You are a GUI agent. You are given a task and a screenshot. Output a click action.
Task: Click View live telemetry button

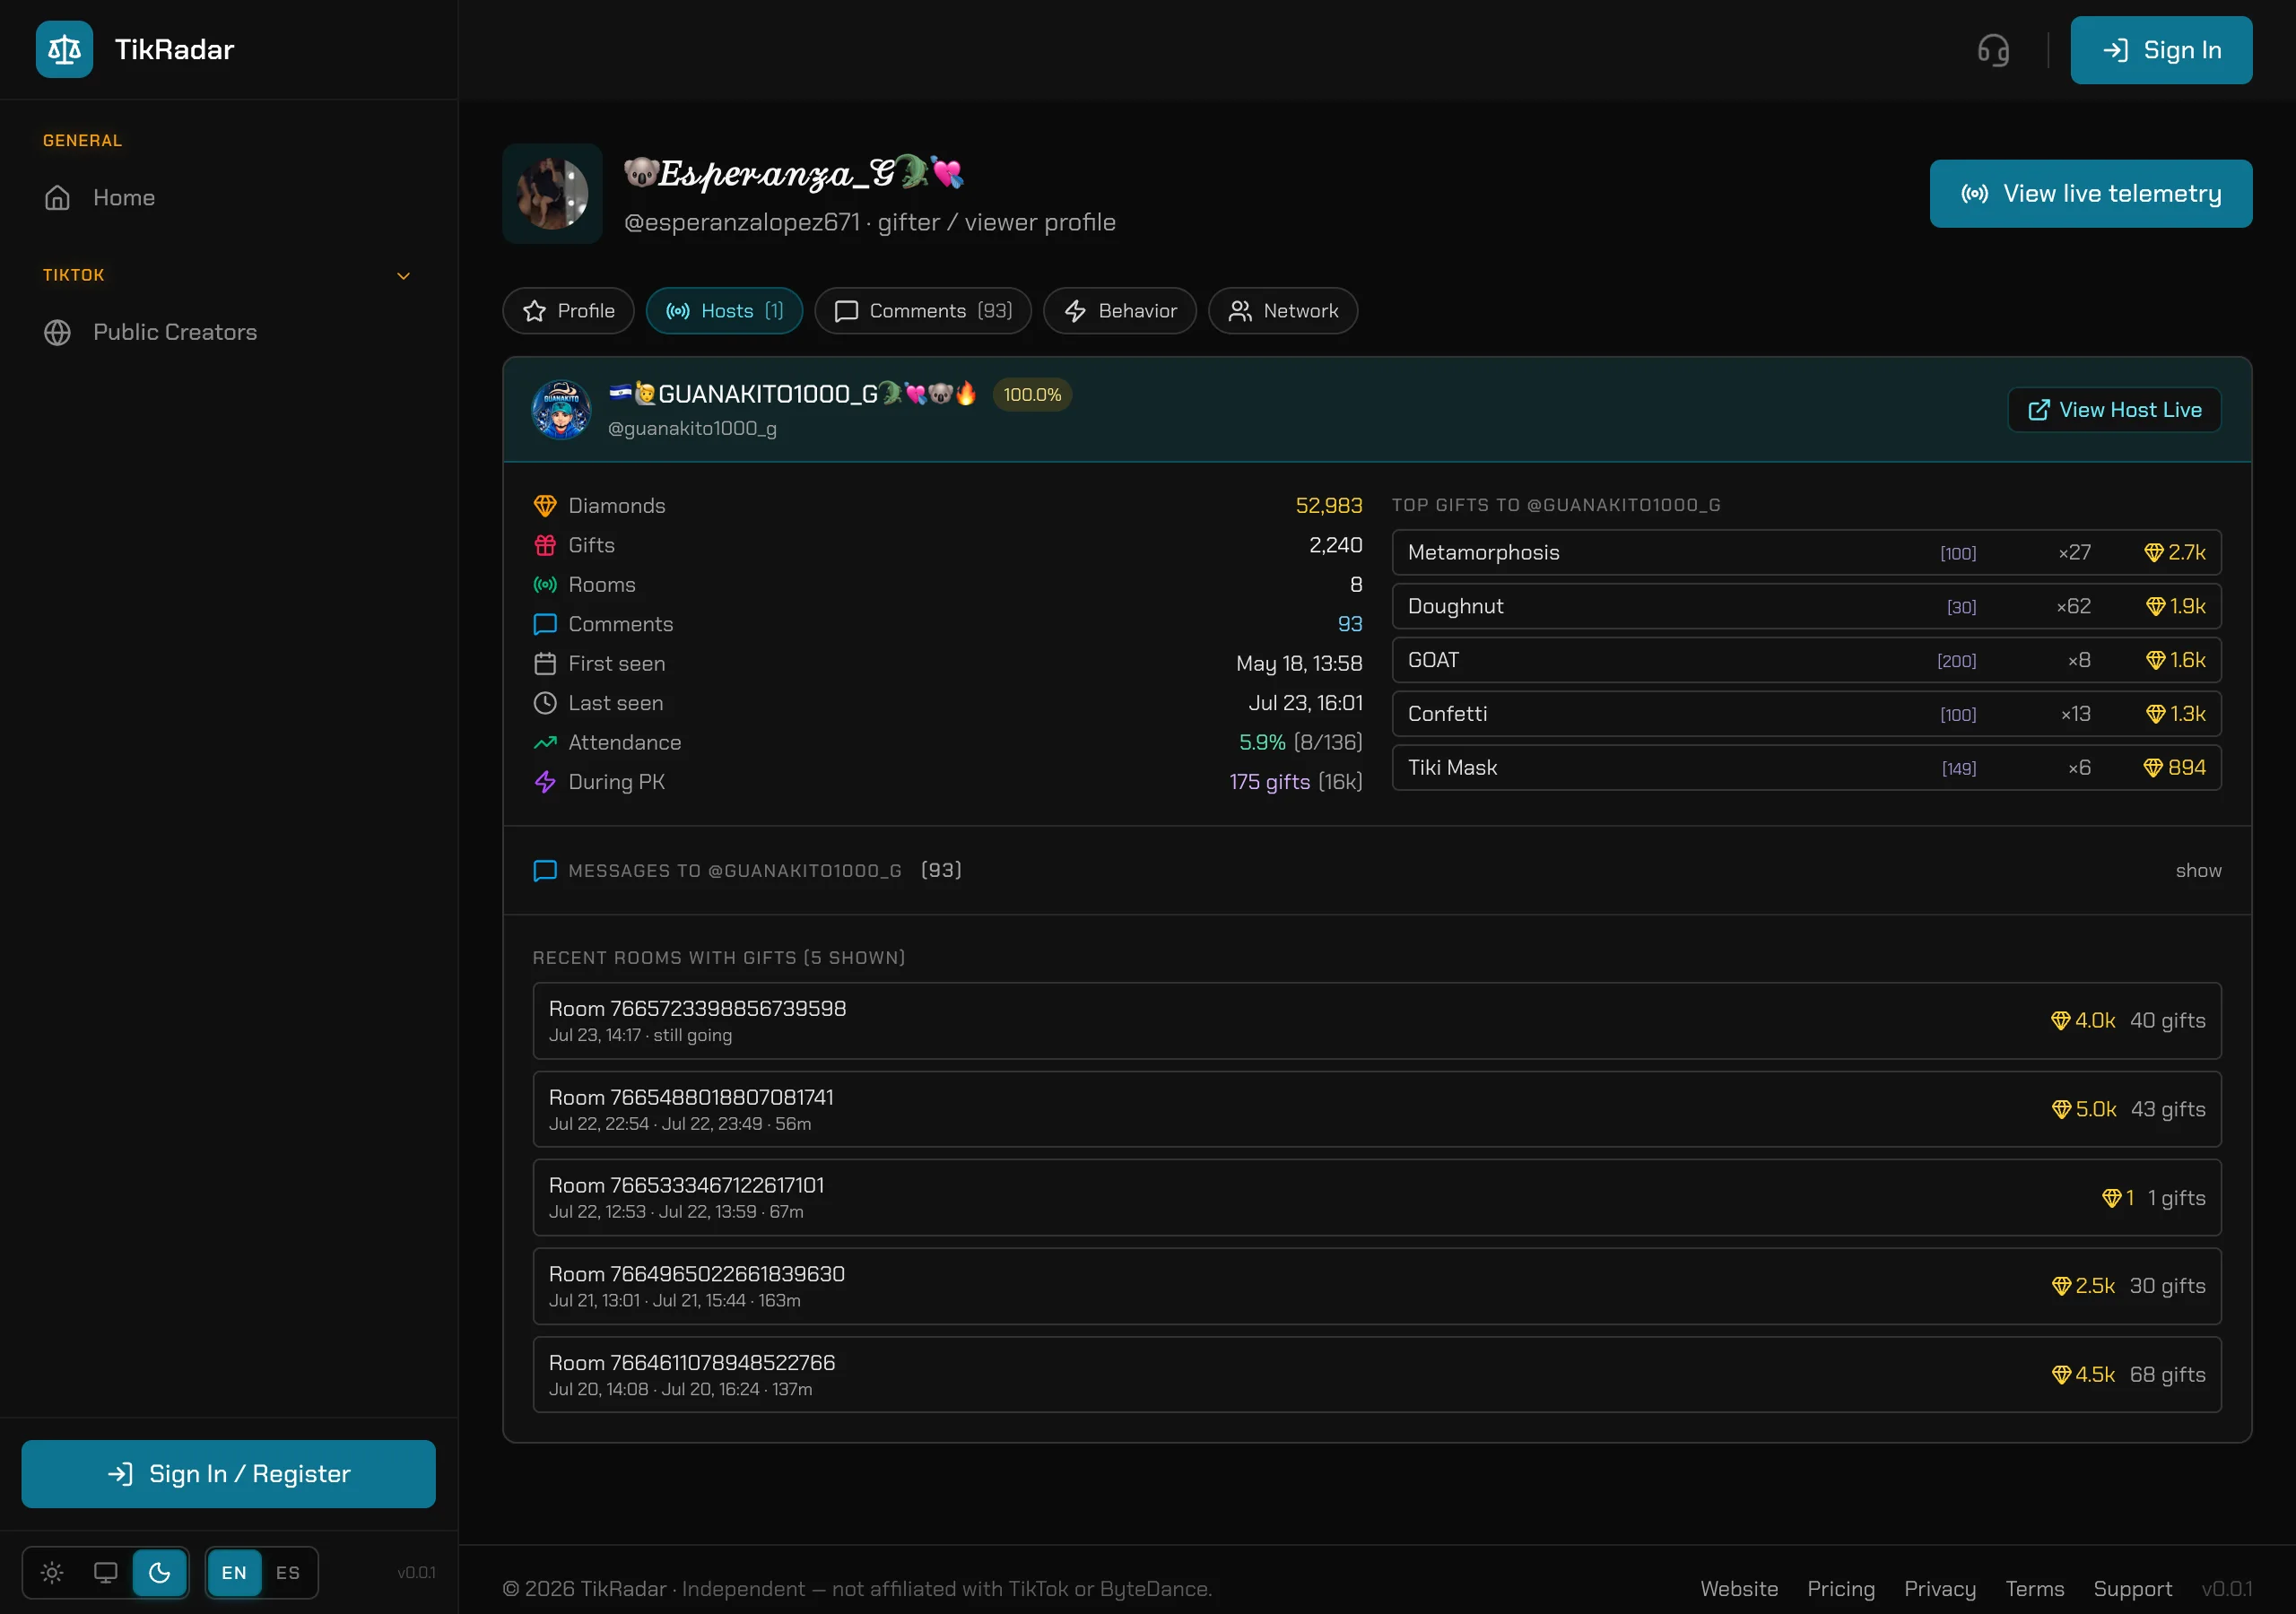point(2091,194)
